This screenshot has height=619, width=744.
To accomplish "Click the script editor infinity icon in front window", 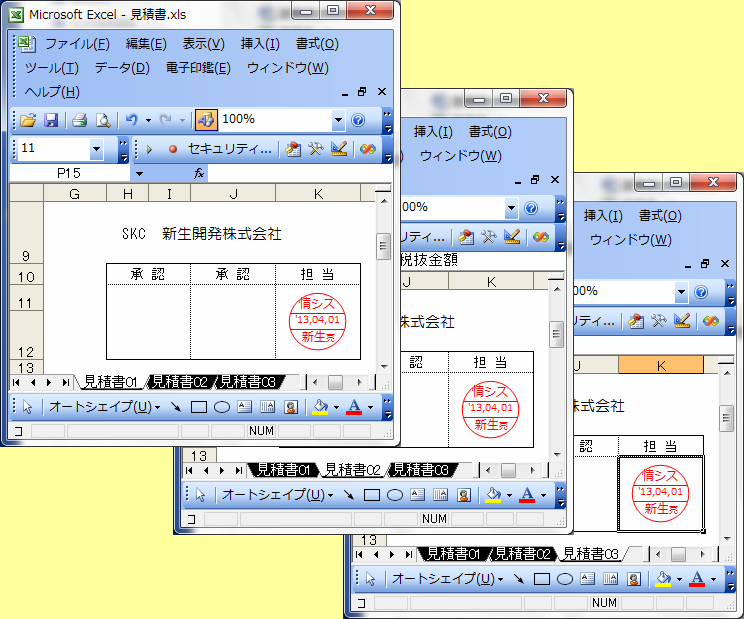I will click(x=368, y=149).
